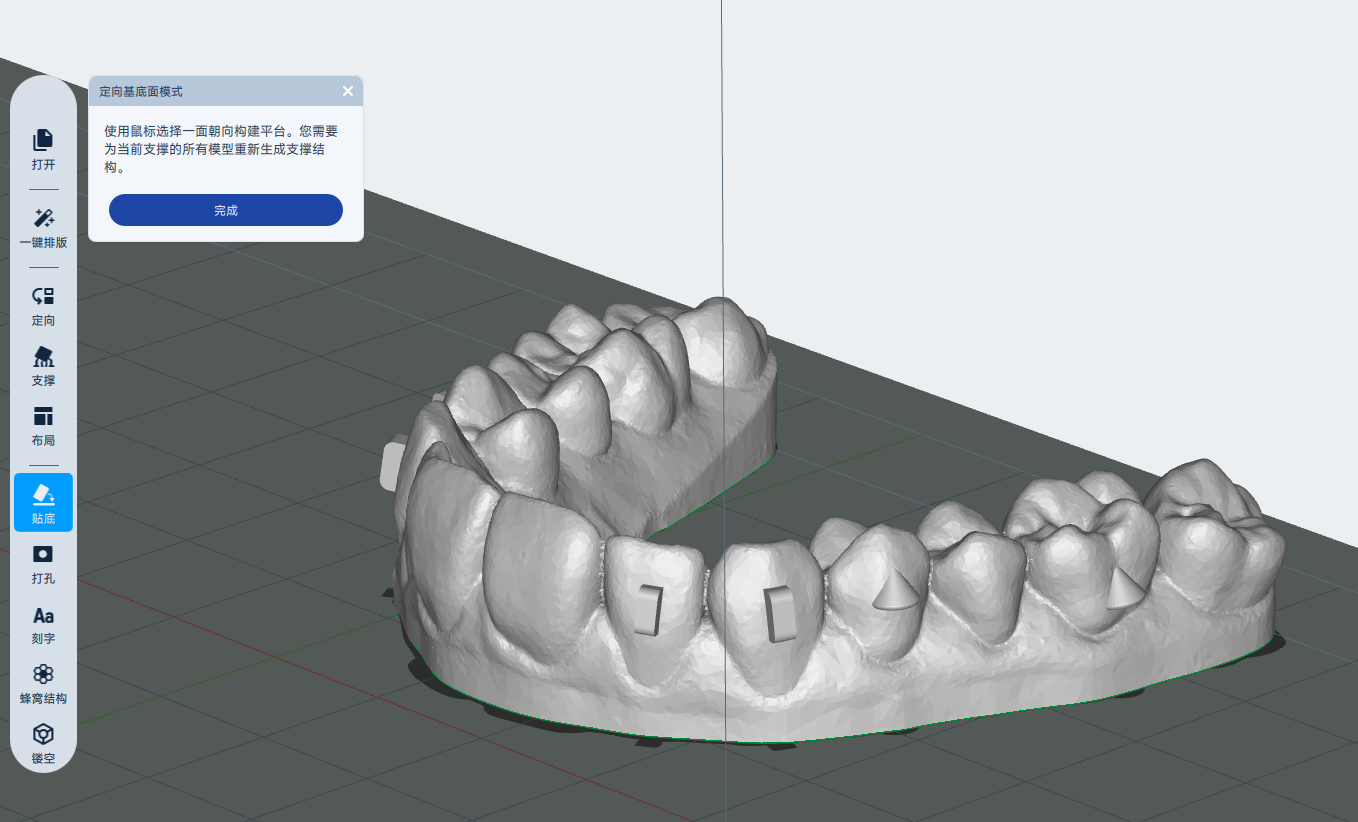Screen dimensions: 1358x822
Task: Open the 支撑 support tool
Action: coord(43,366)
